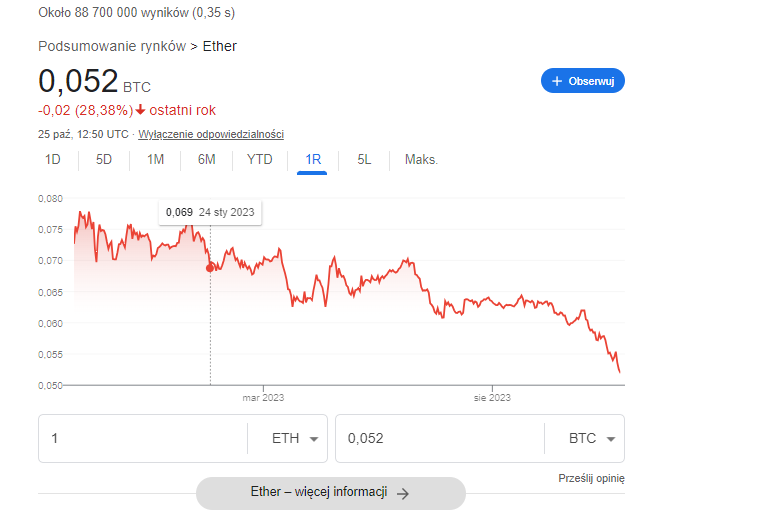762x525 pixels.
Task: Open the ETH currency dropdown
Action: 295,439
